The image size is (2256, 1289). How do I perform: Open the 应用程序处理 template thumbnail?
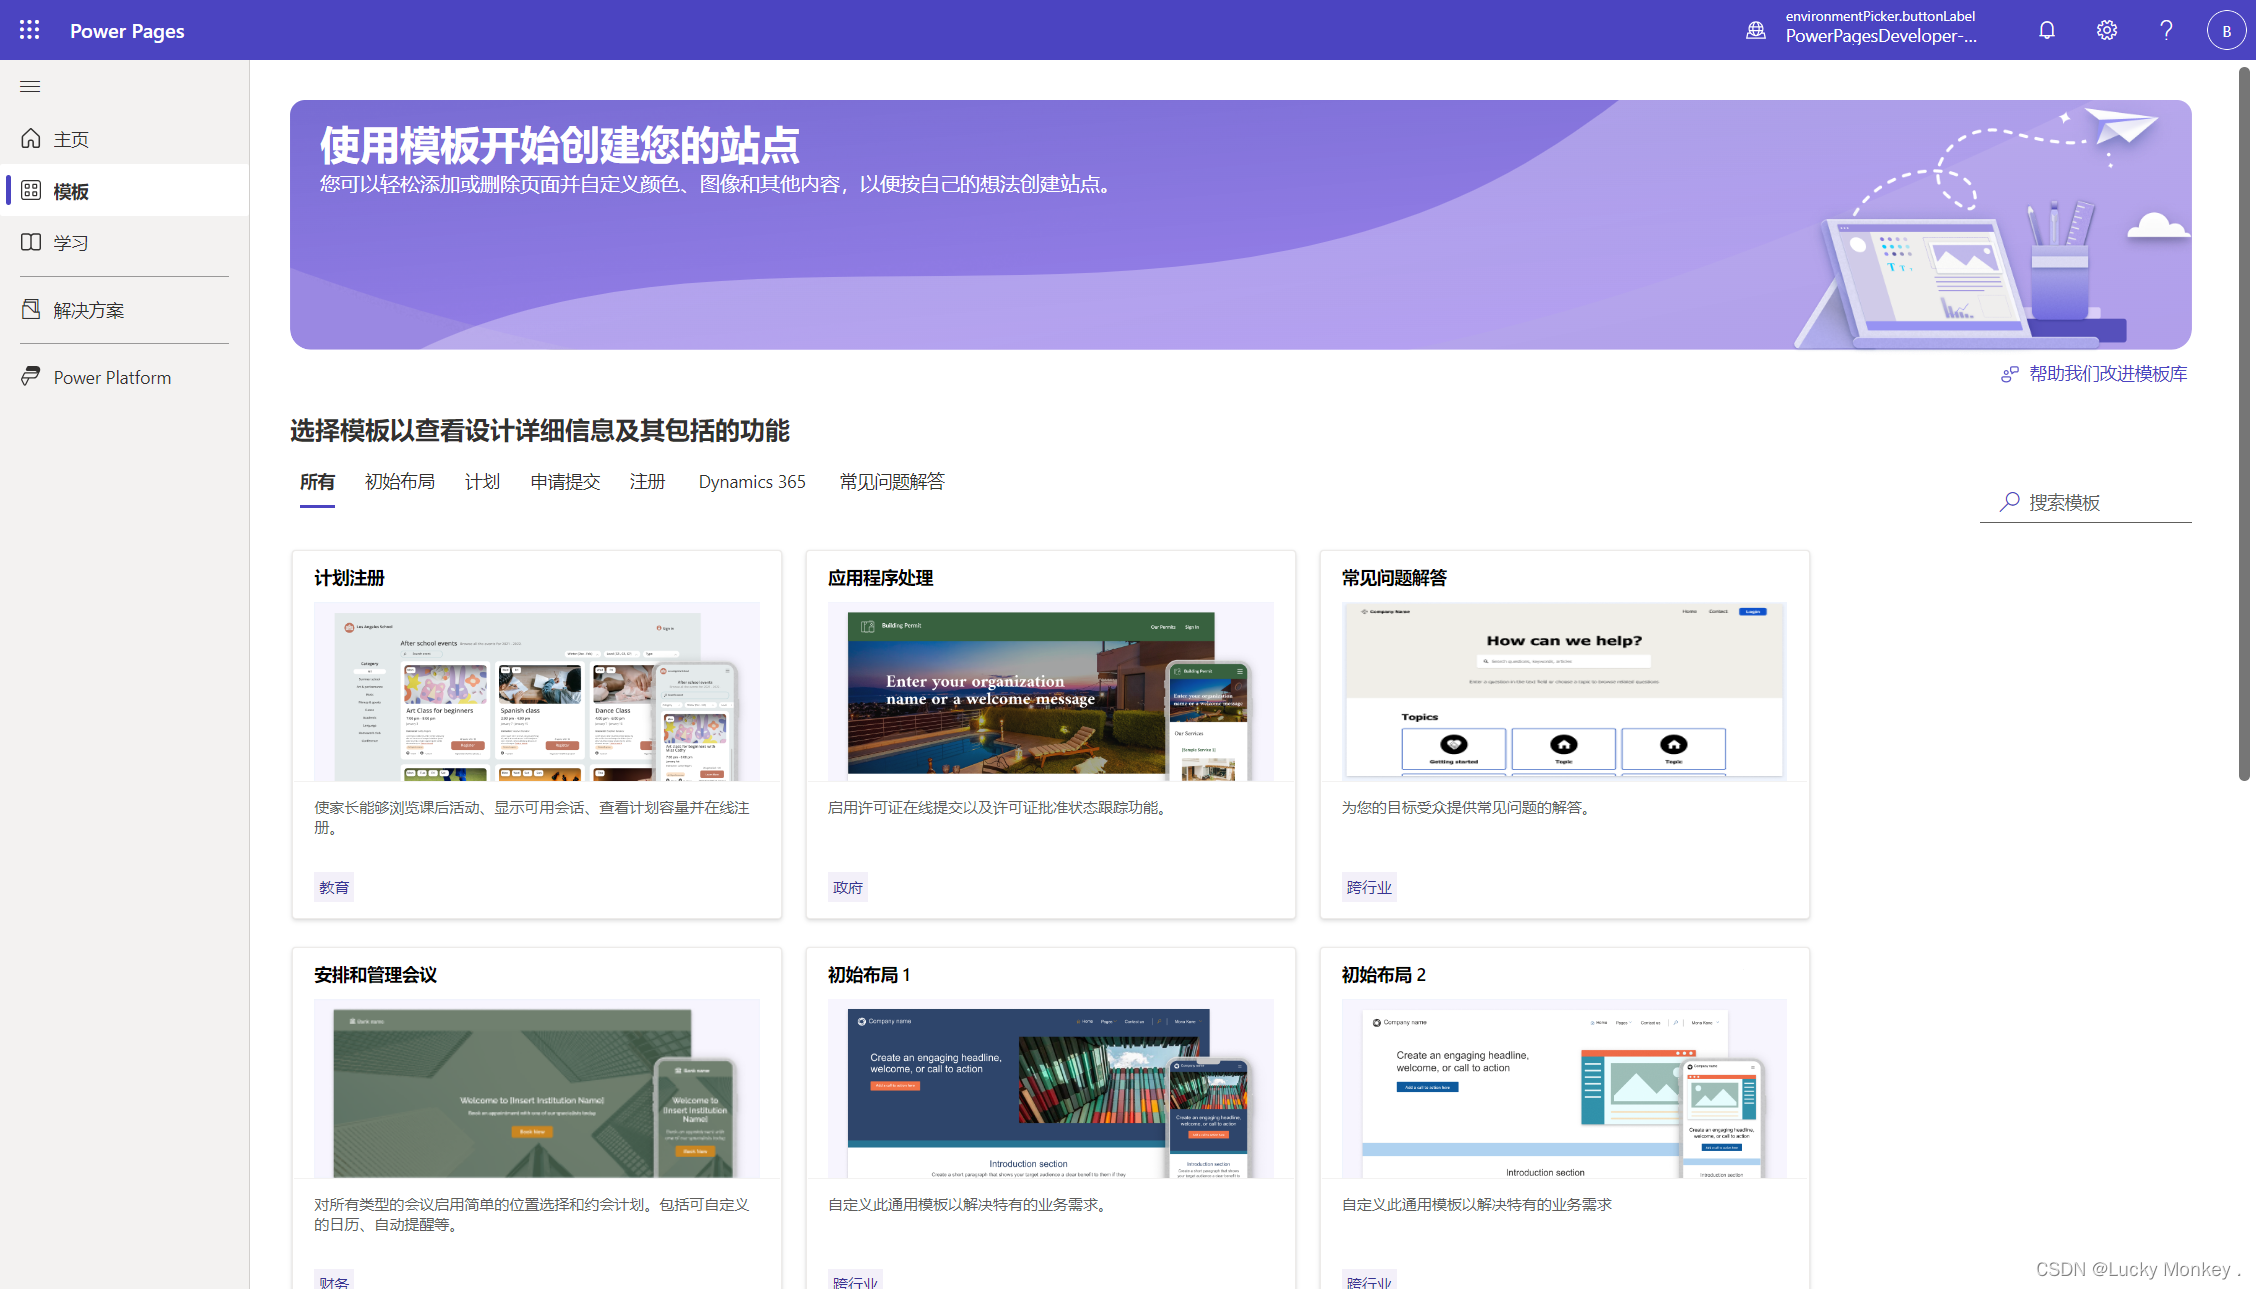tap(1051, 691)
